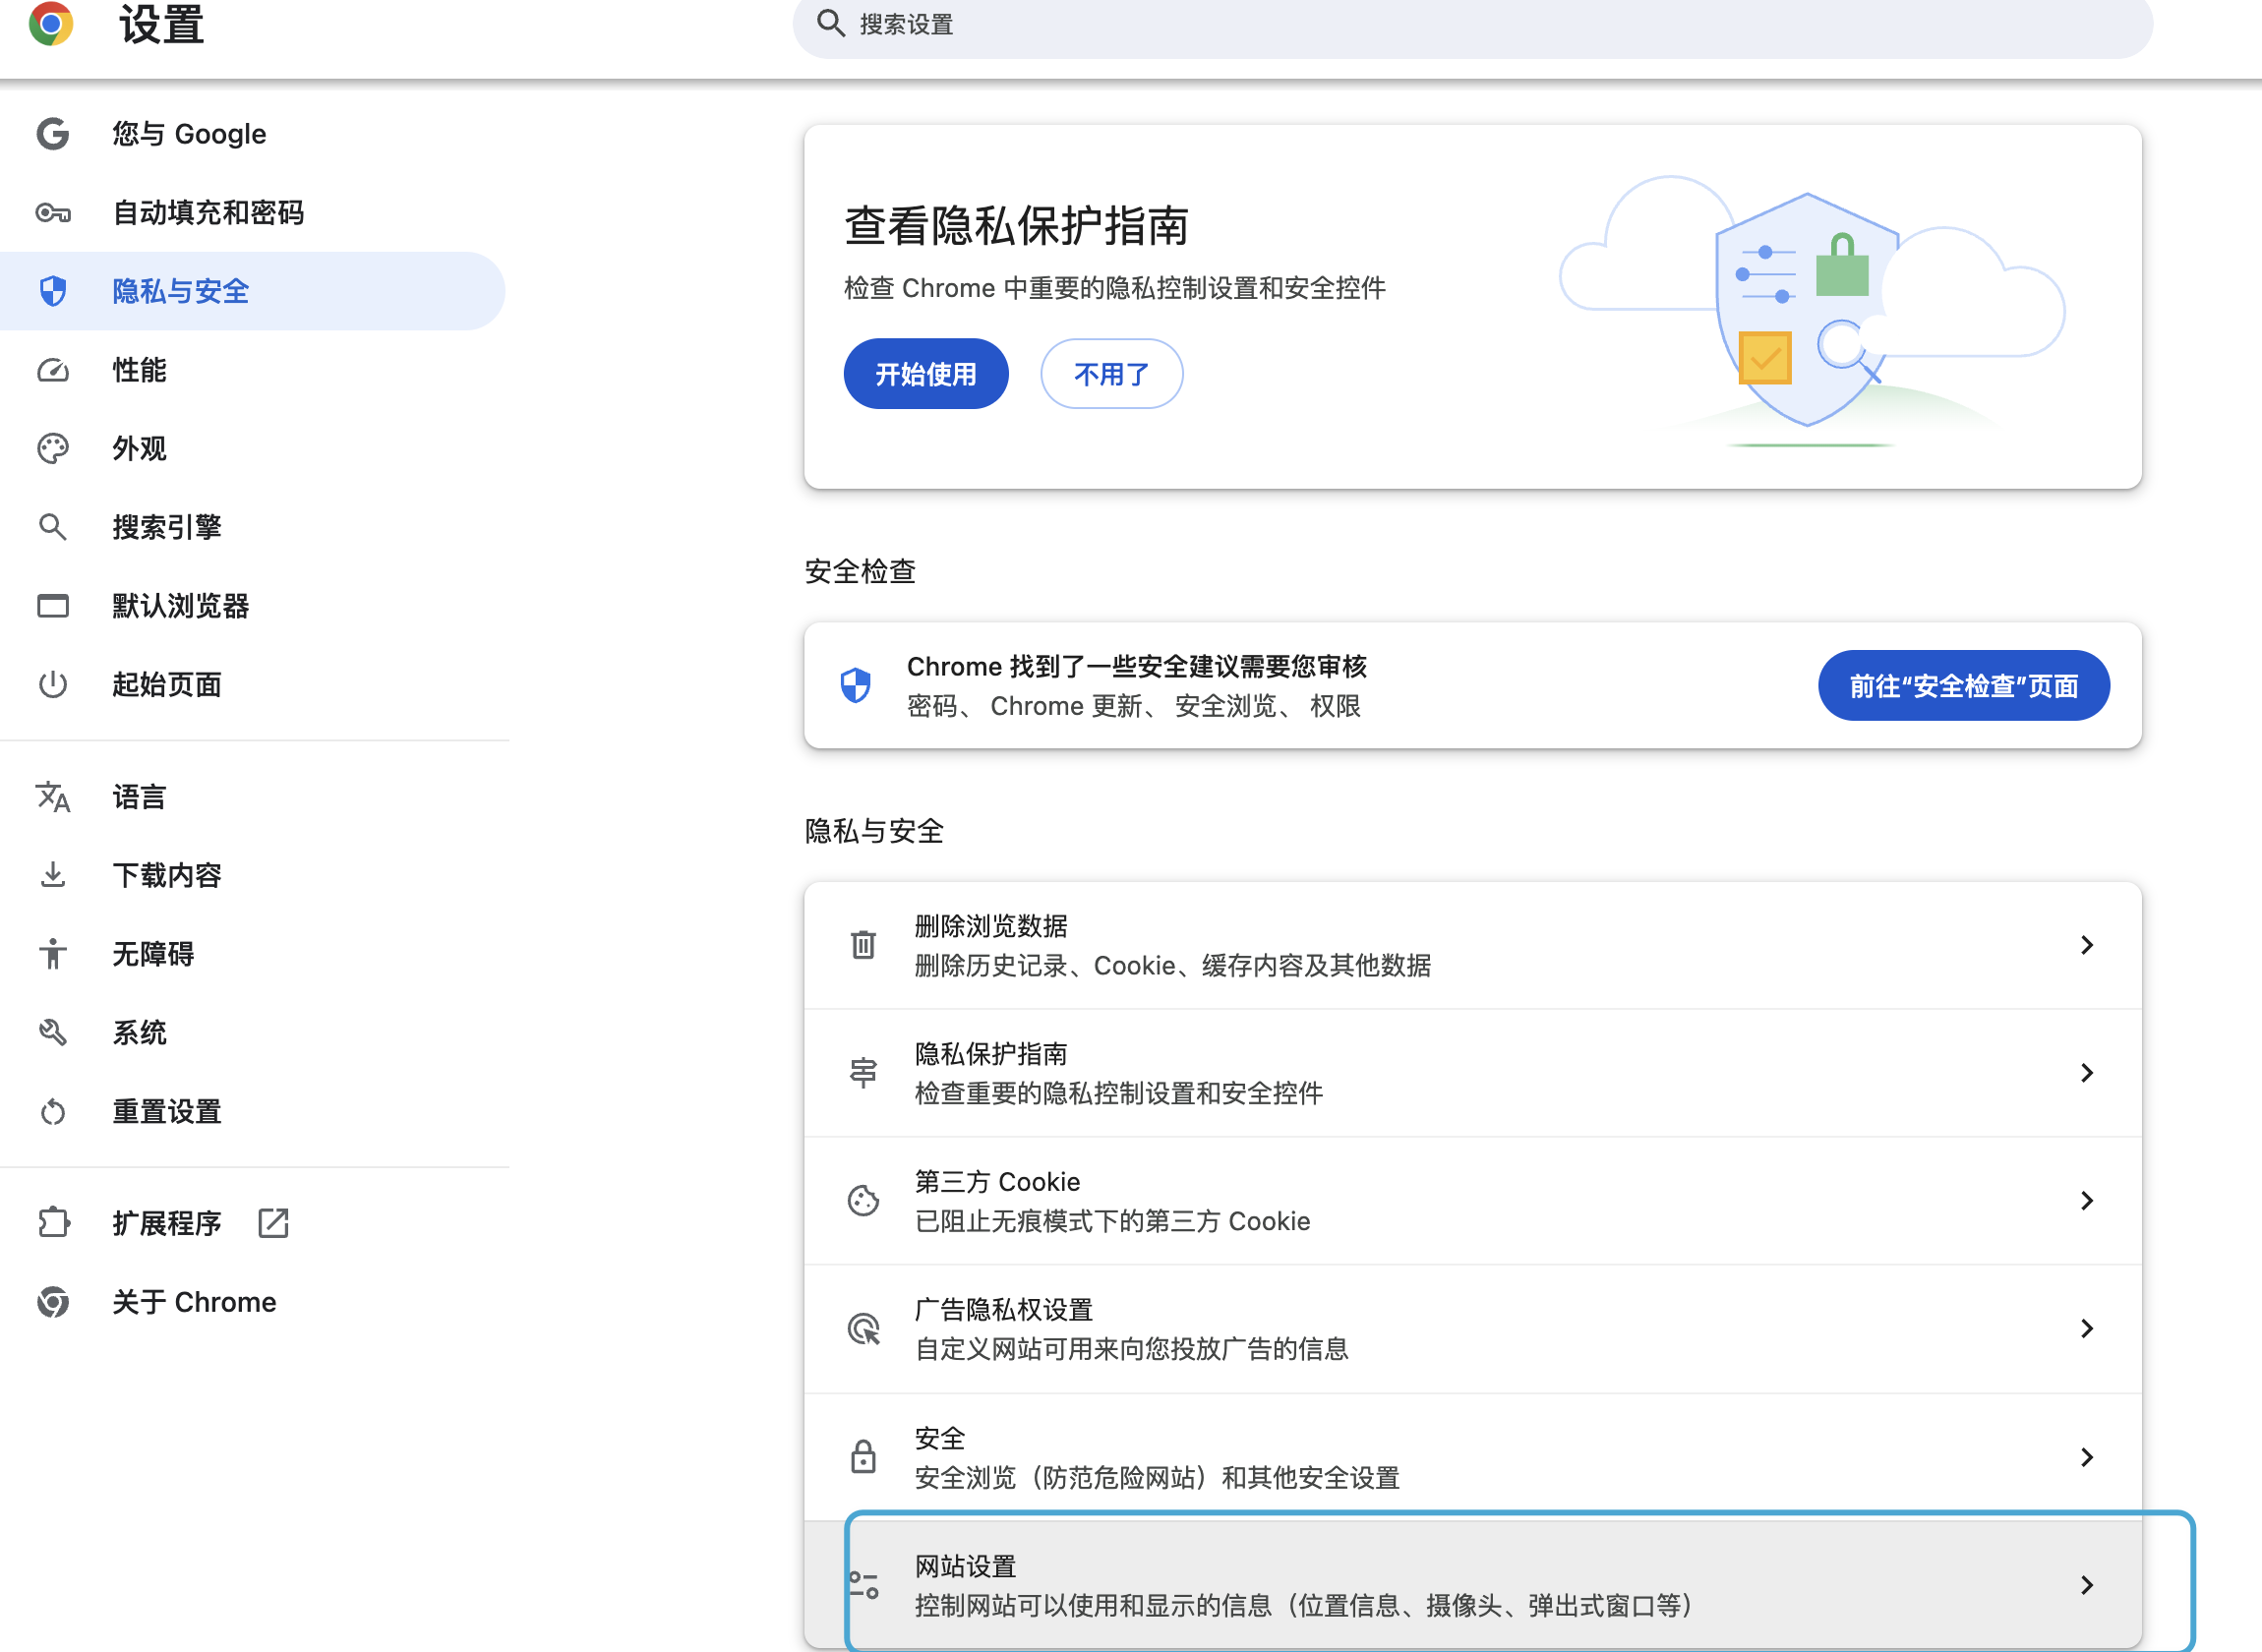Click the palette icon for 外观
This screenshot has height=1652, width=2262.
click(53, 448)
